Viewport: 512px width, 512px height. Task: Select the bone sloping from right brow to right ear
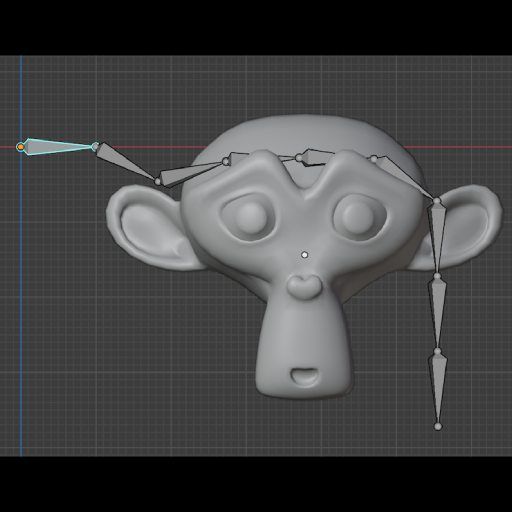pos(405,177)
